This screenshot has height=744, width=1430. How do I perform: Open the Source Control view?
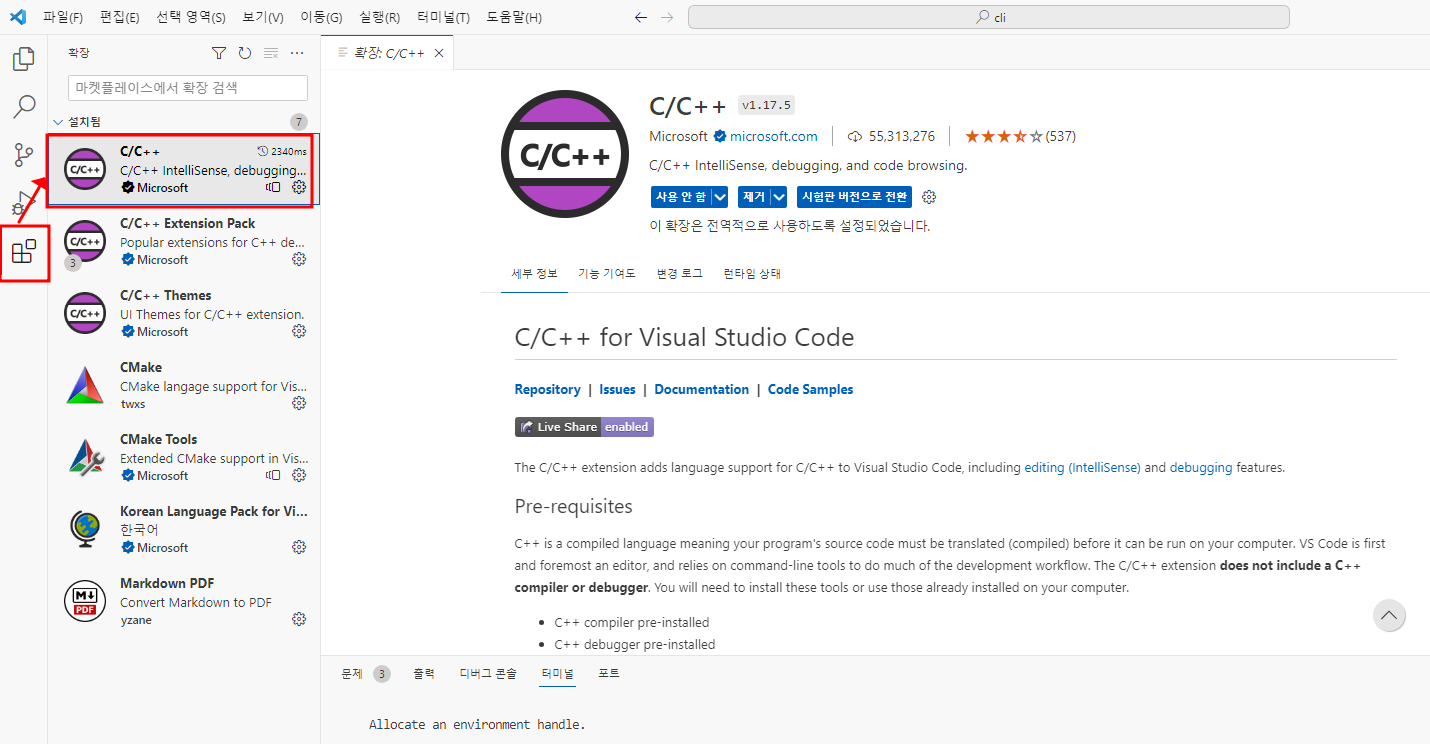click(x=24, y=155)
